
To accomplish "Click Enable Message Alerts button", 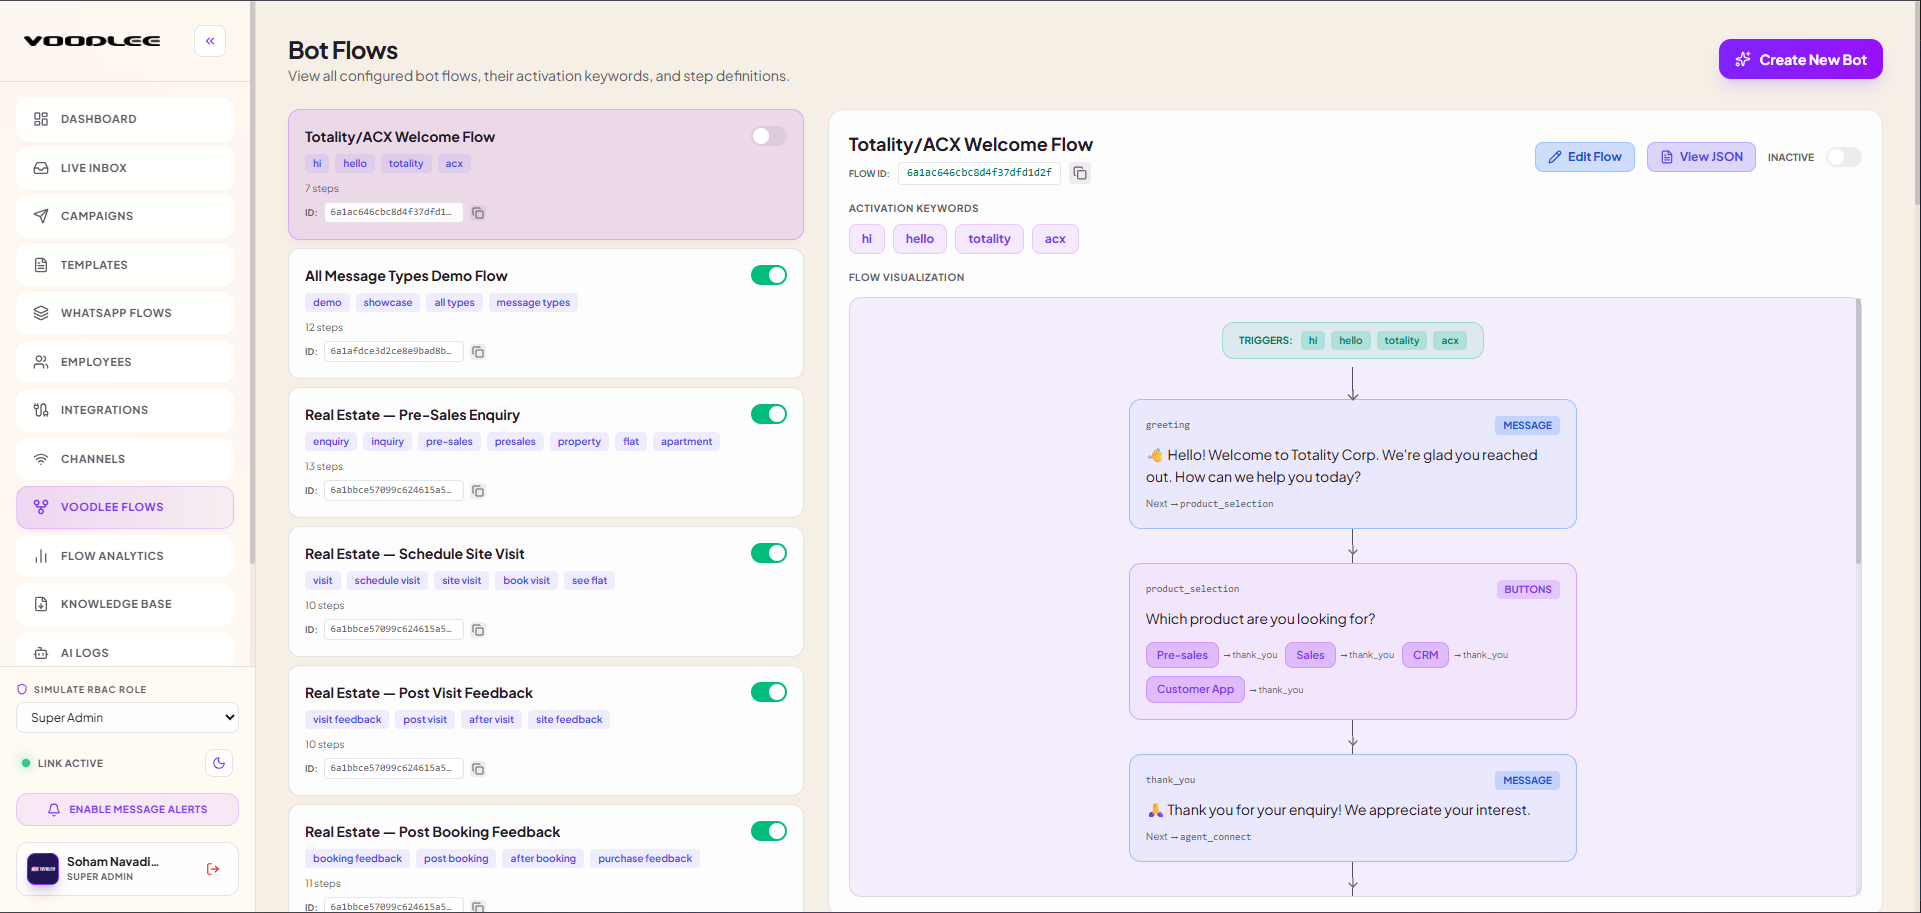I will [x=127, y=810].
